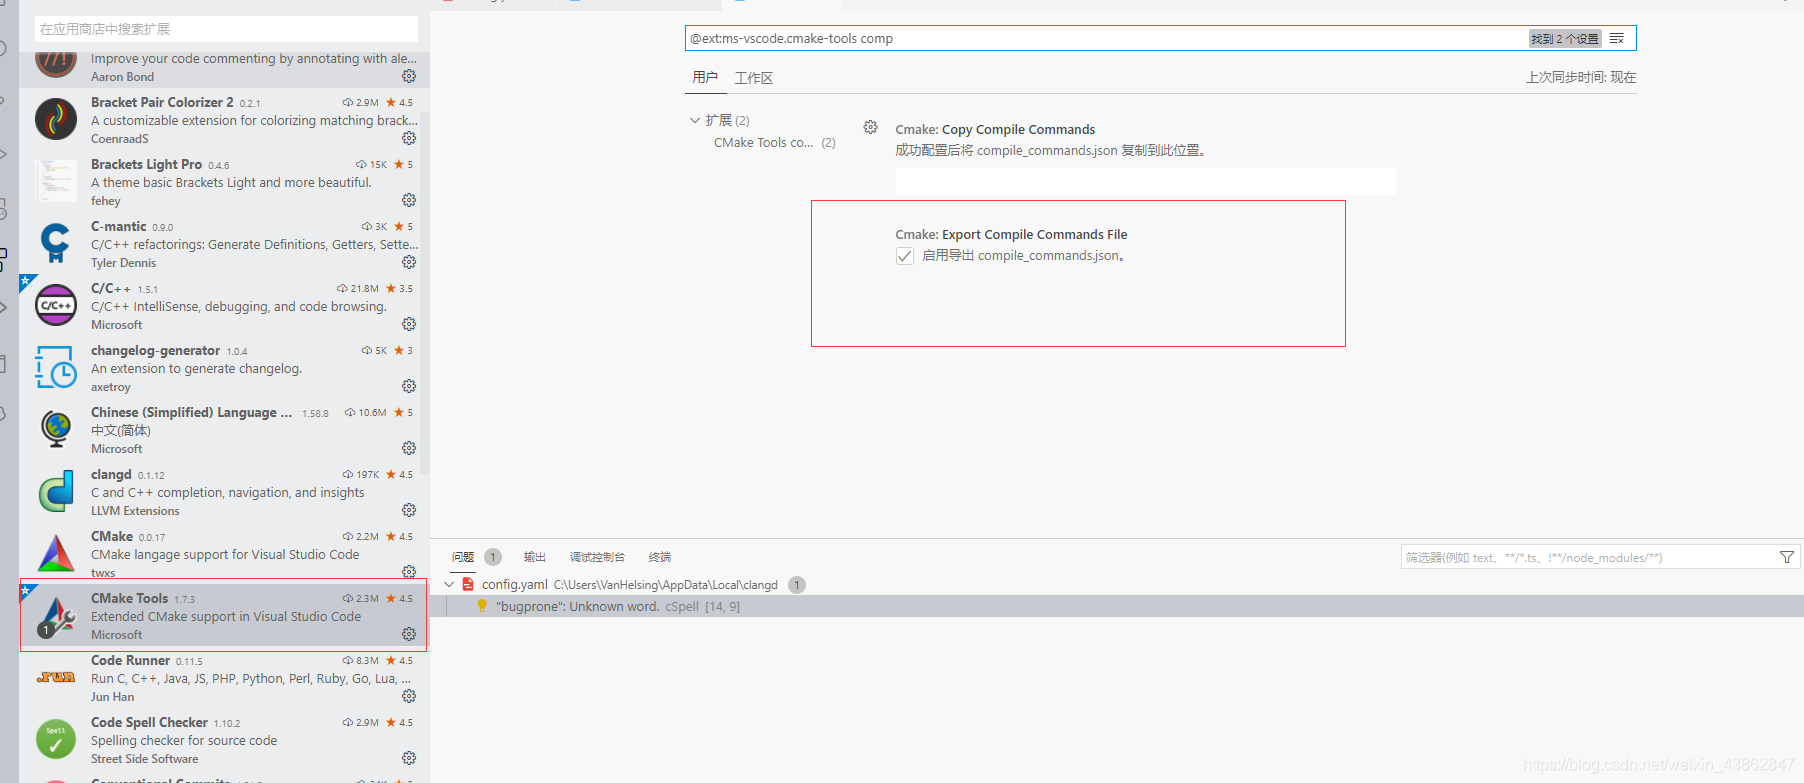
Task: Click the Copy Compile Commands text input
Action: coord(1145,181)
